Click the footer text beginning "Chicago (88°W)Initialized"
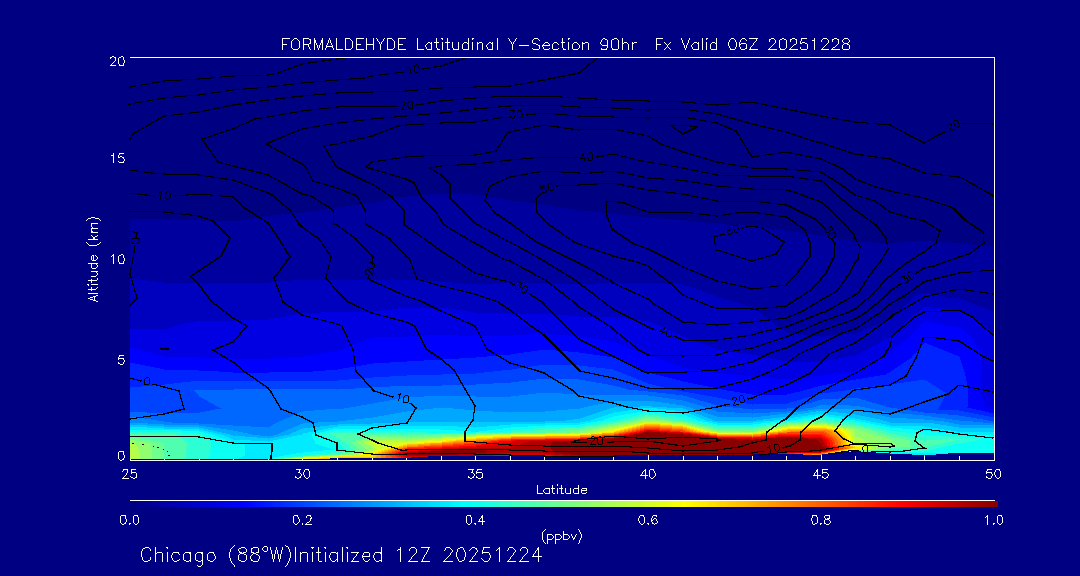Screen dimensions: 1080x576 pos(341,555)
